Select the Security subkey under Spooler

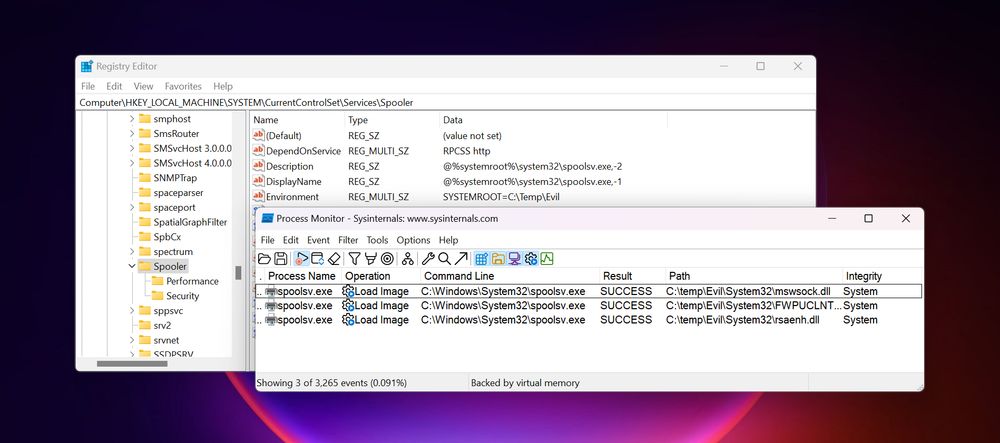click(x=182, y=296)
